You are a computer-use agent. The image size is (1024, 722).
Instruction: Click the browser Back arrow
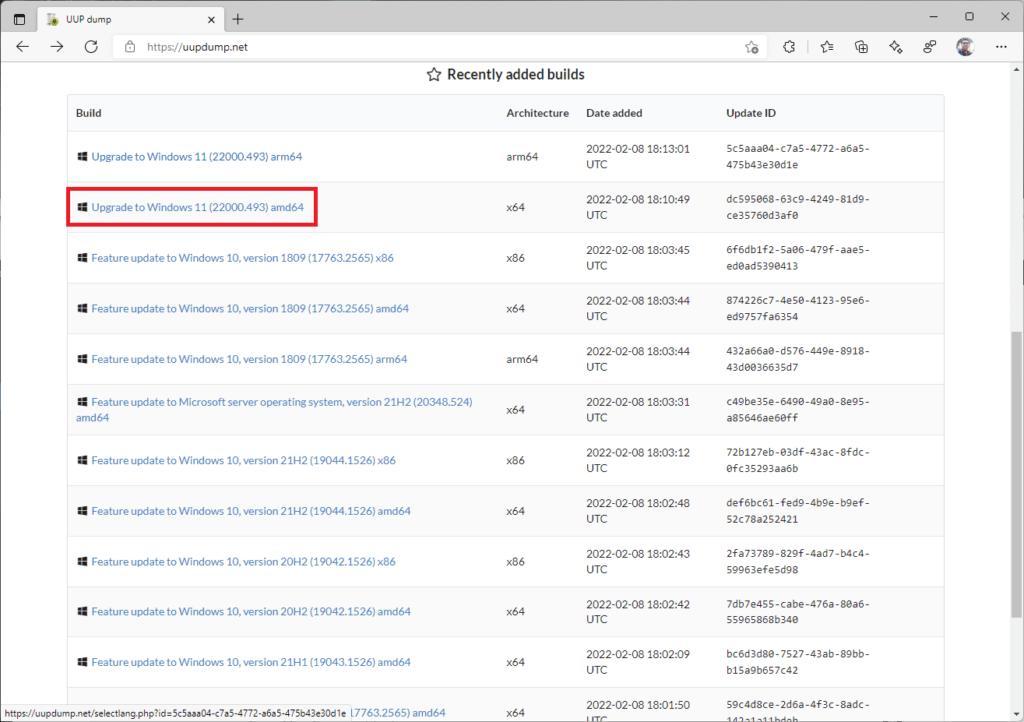click(x=22, y=47)
